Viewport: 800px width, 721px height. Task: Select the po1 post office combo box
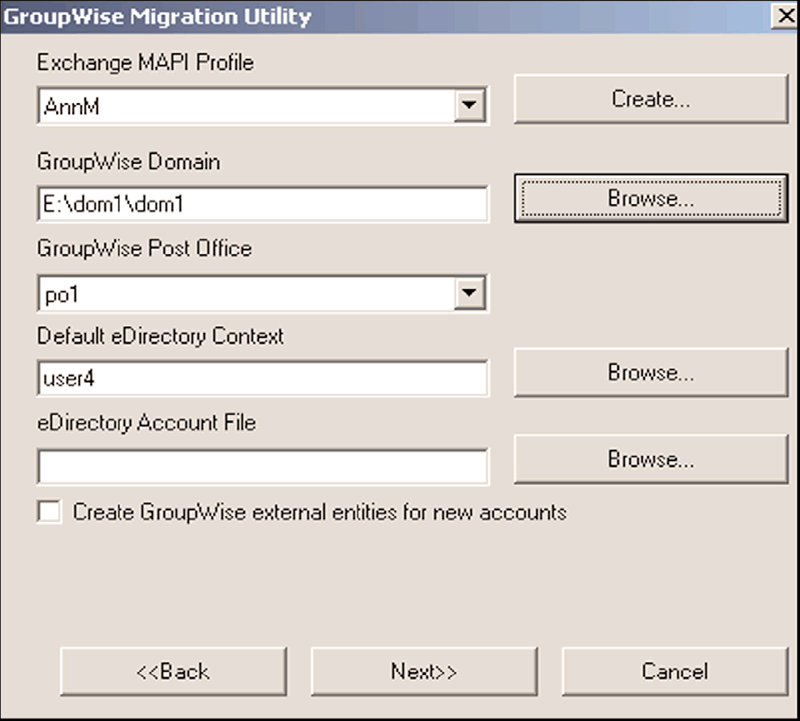pos(263,293)
